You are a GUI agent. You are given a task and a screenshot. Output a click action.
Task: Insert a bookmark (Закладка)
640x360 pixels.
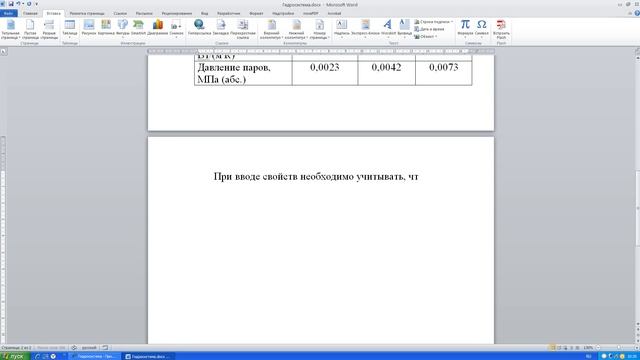pyautogui.click(x=220, y=28)
